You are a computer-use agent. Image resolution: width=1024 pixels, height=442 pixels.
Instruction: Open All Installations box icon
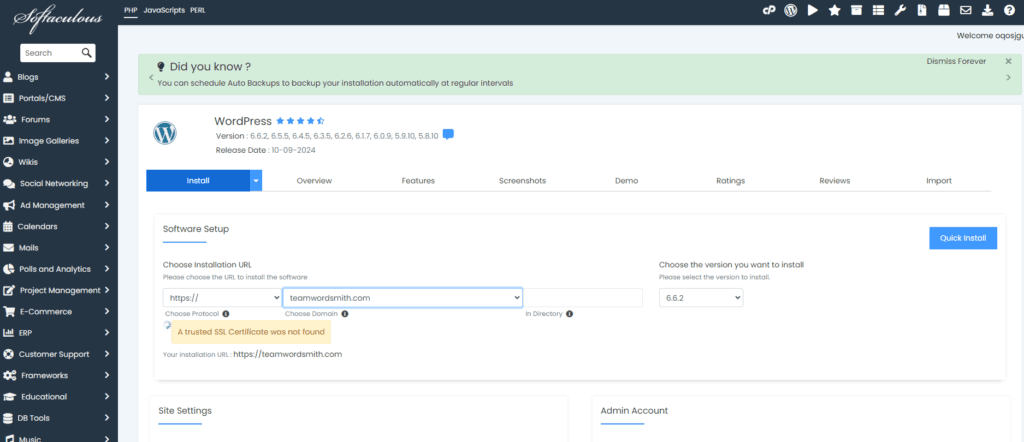856,10
